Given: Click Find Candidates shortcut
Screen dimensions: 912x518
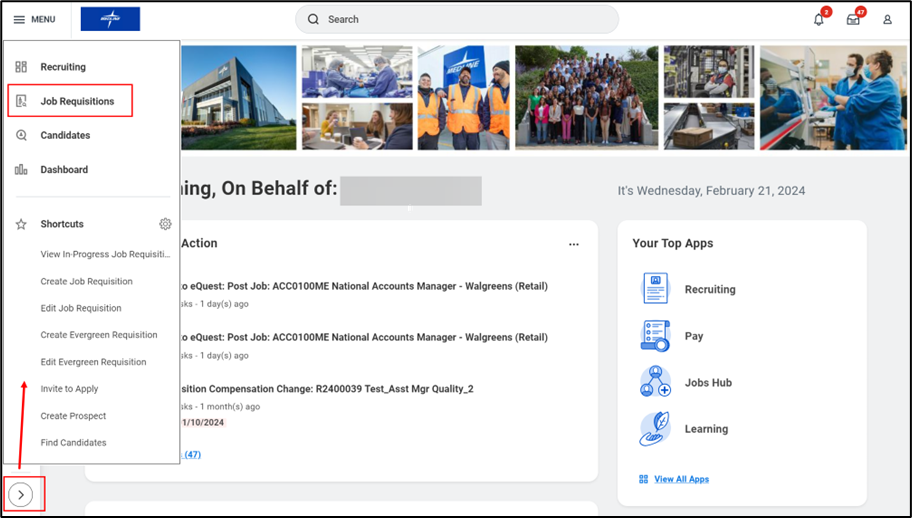Looking at the screenshot, I should (x=73, y=442).
